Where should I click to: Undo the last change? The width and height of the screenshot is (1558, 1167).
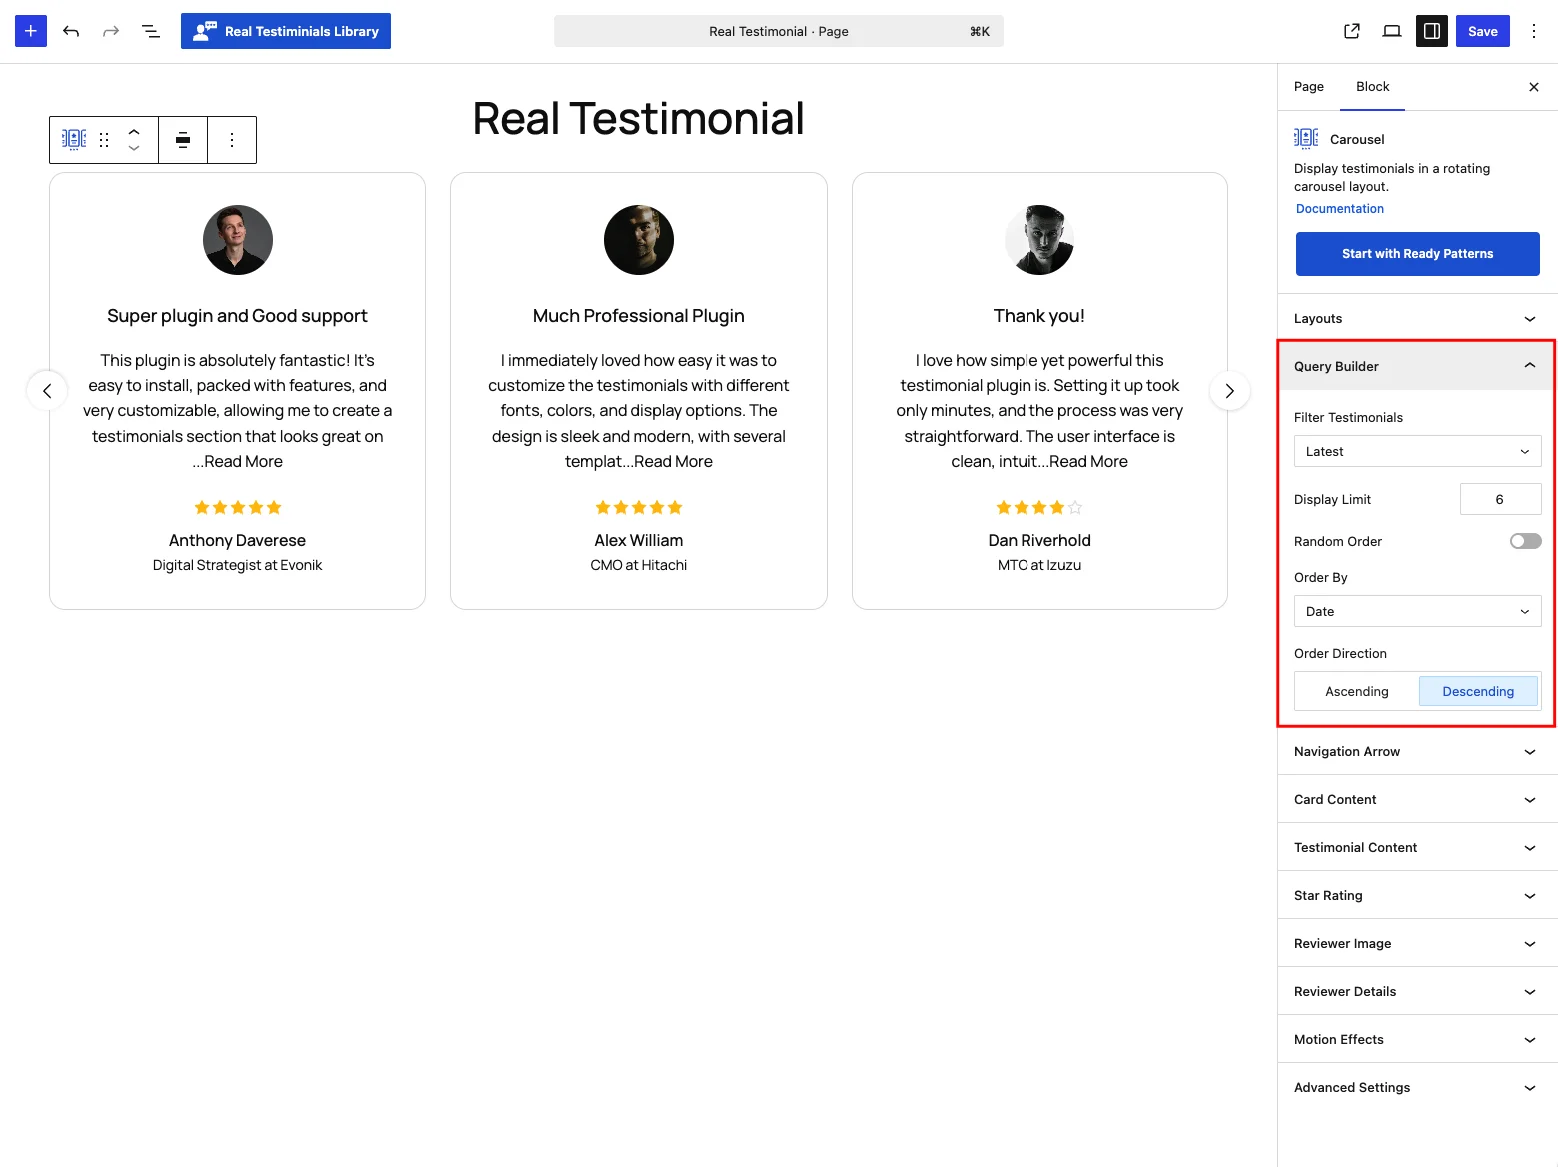click(71, 31)
